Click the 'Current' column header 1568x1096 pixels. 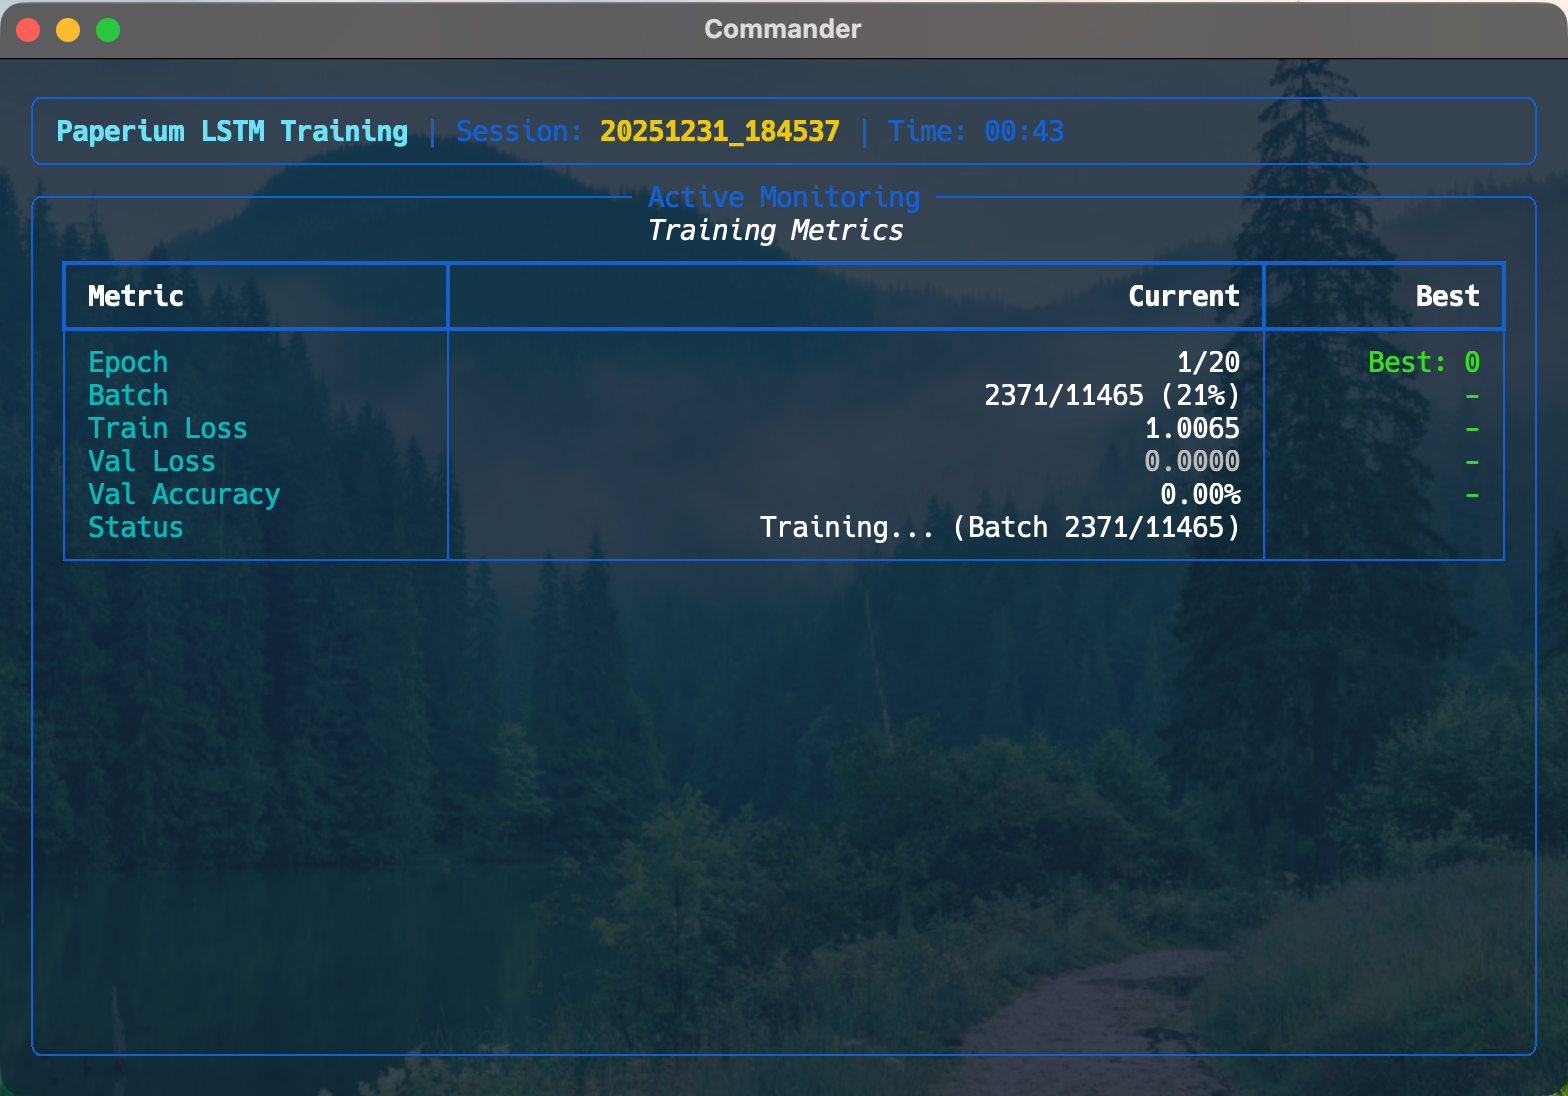pyautogui.click(x=1184, y=296)
